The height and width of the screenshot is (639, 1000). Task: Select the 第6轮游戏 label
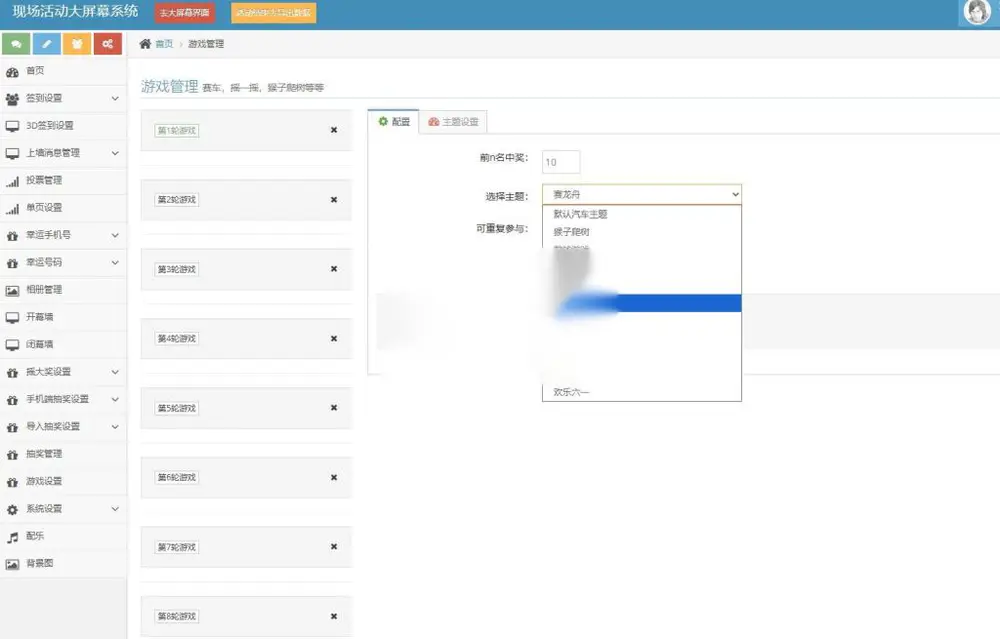click(177, 478)
